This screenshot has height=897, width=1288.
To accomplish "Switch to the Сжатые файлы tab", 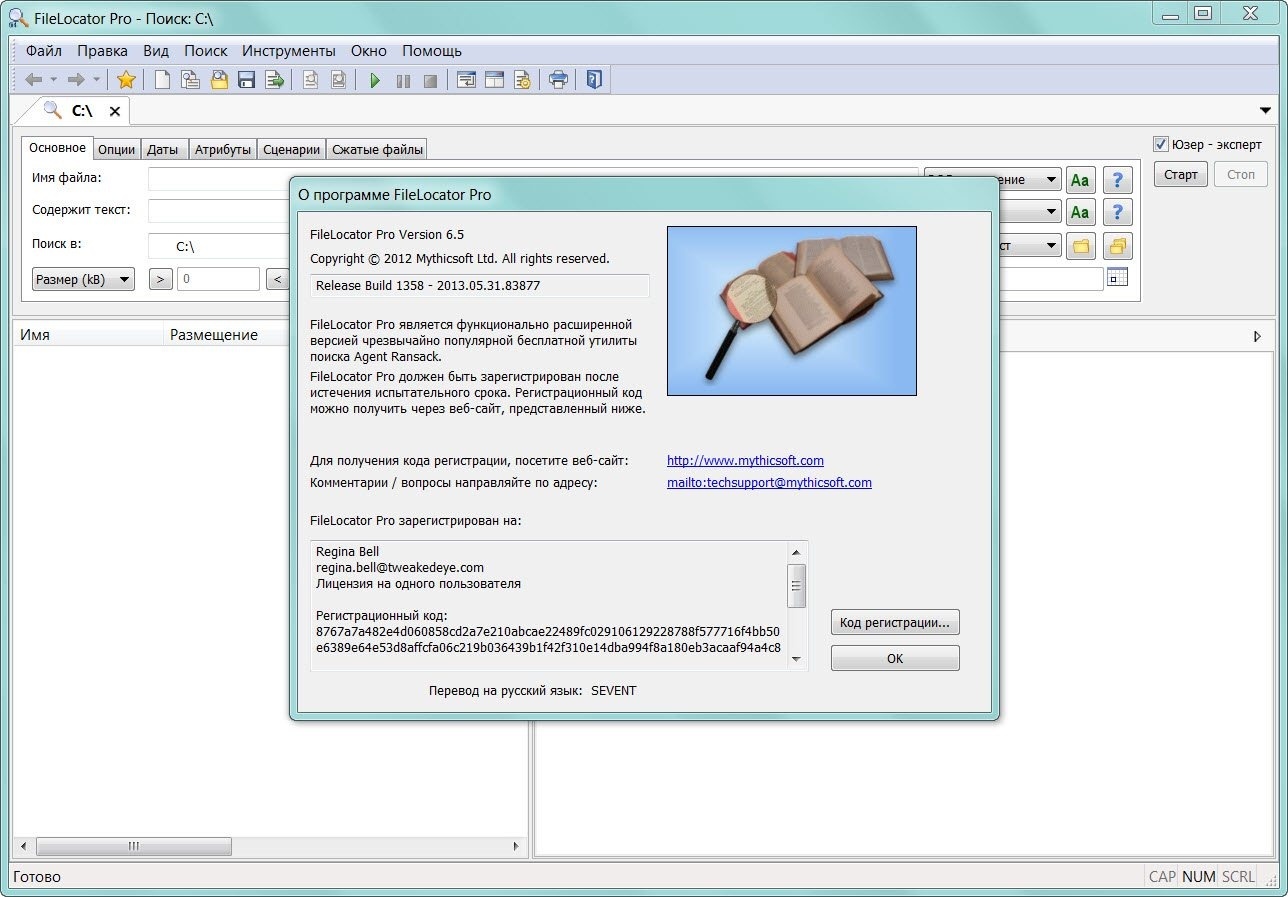I will [x=378, y=149].
